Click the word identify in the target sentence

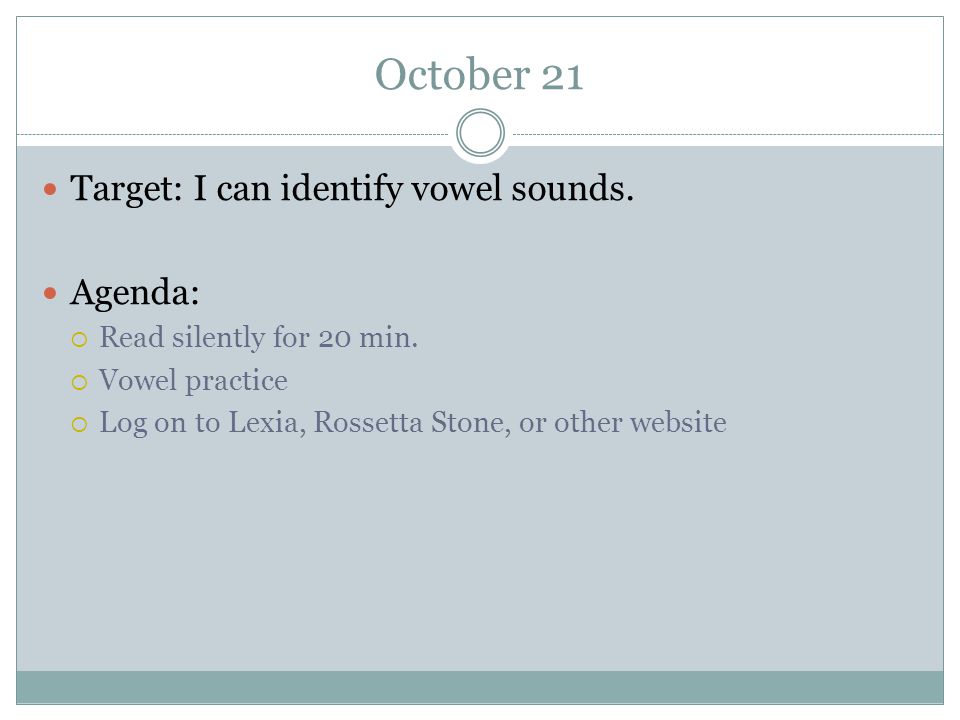341,189
